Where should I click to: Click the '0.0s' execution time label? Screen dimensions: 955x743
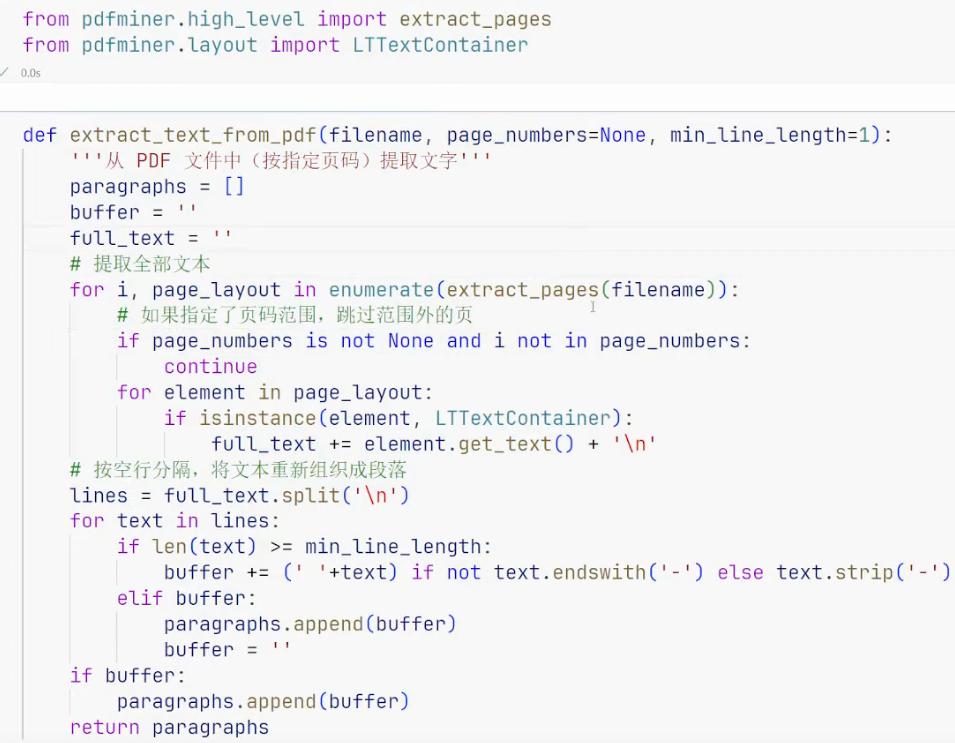pos(30,73)
